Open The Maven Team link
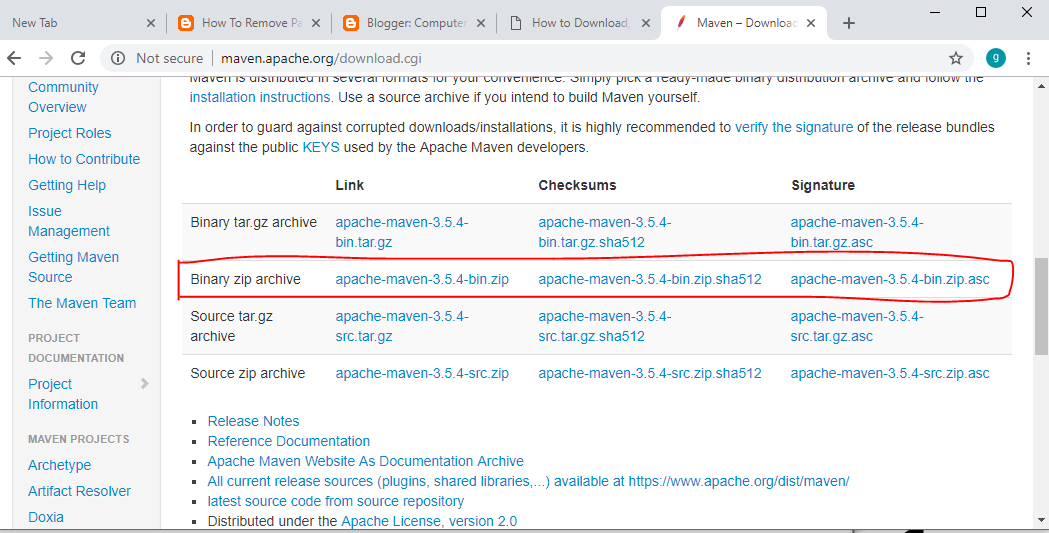This screenshot has height=533, width=1049. [x=82, y=303]
